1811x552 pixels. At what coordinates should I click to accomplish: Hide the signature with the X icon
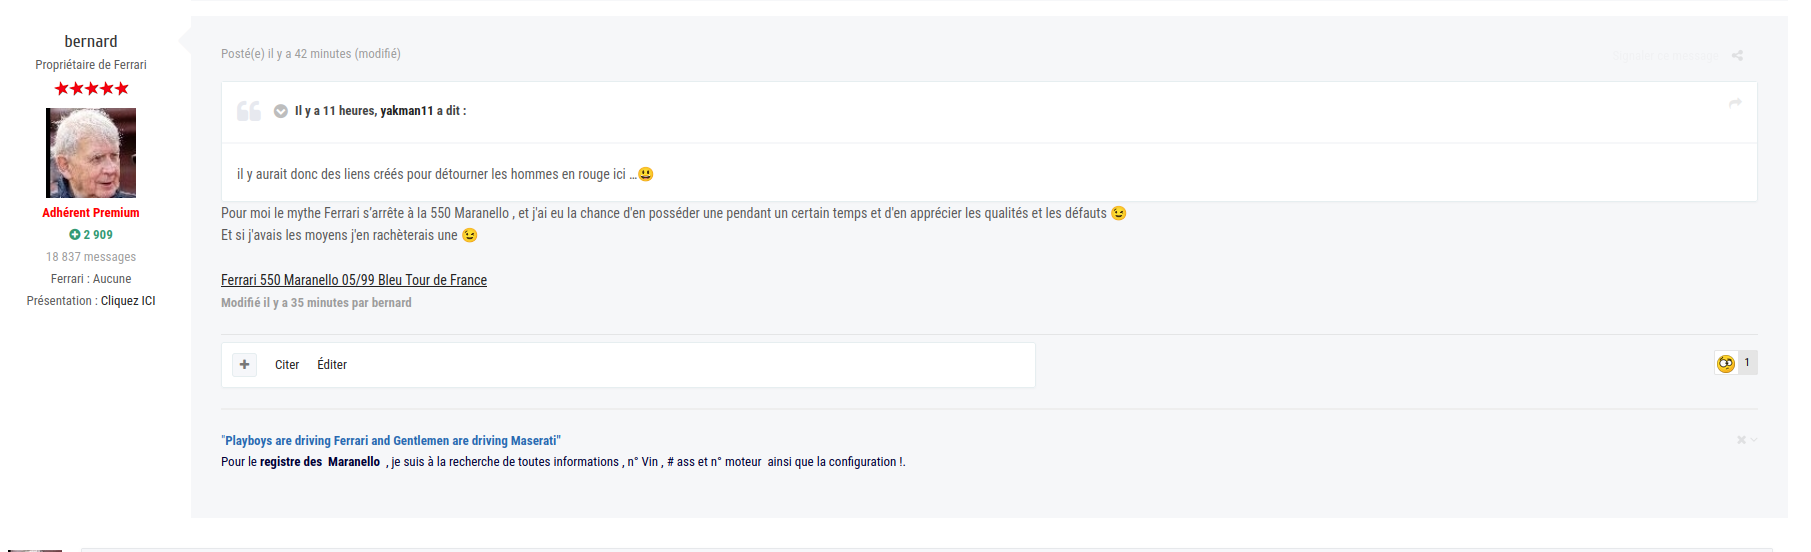[x=1740, y=440]
